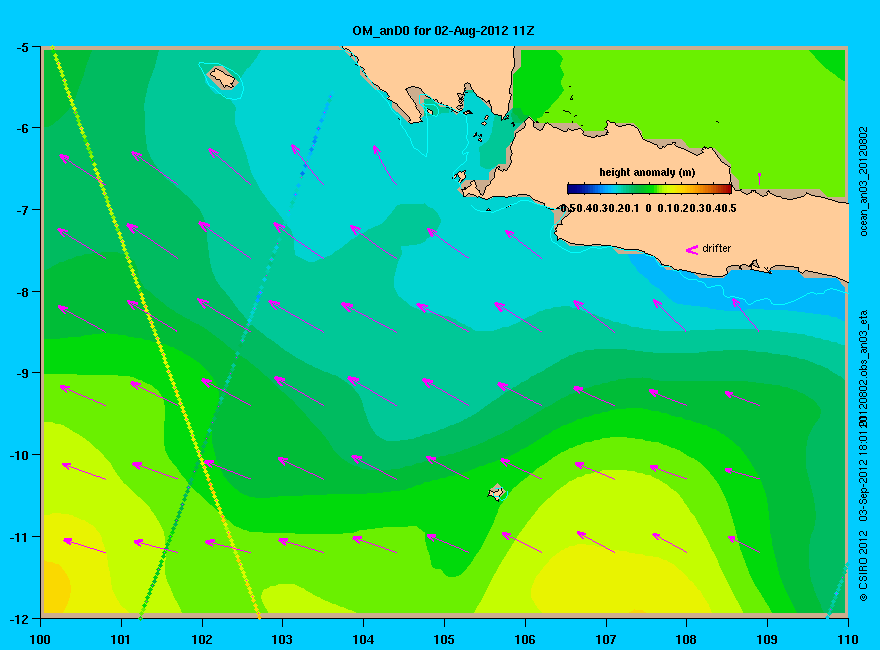
Task: Click the plot title OM_anD0 for 02-Aug-2012 11Z
Action: click(x=443, y=31)
